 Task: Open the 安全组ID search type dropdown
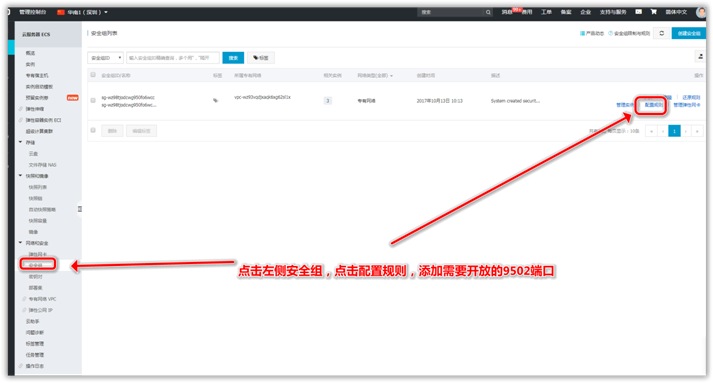click(105, 58)
